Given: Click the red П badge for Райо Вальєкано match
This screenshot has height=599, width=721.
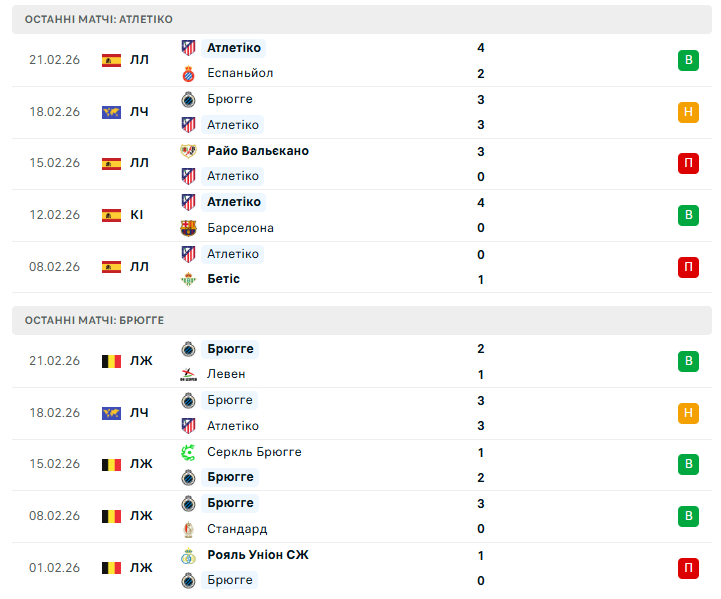Looking at the screenshot, I should point(687,163).
